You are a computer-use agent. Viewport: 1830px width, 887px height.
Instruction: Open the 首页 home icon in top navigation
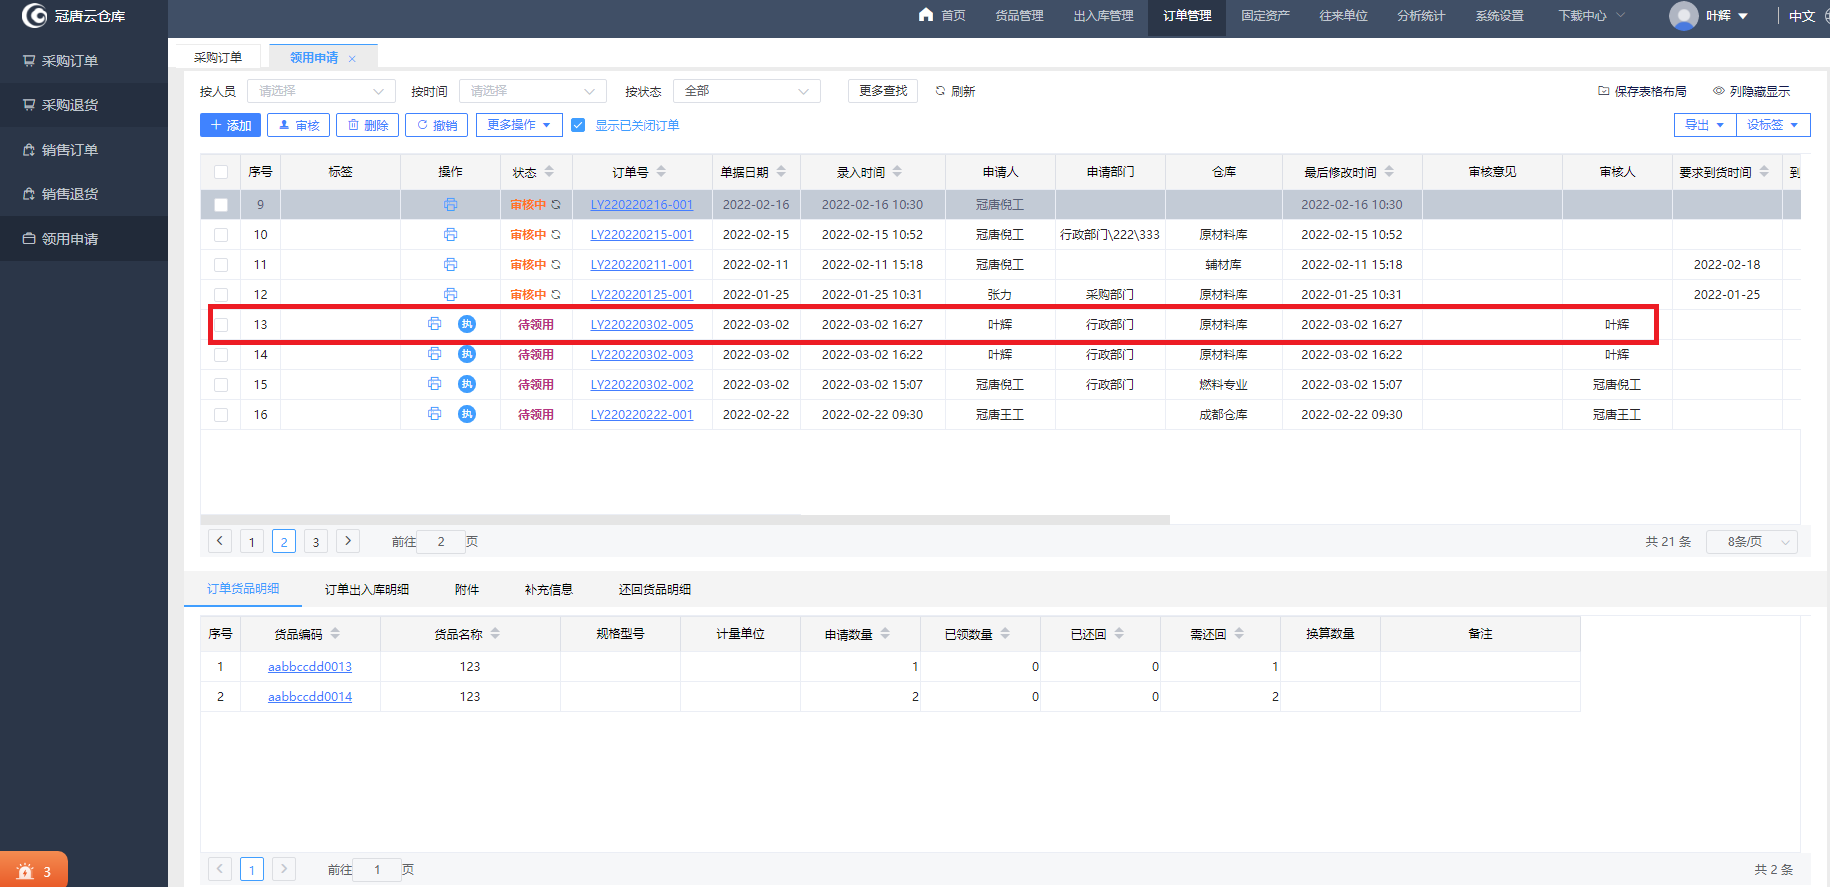pyautogui.click(x=926, y=15)
